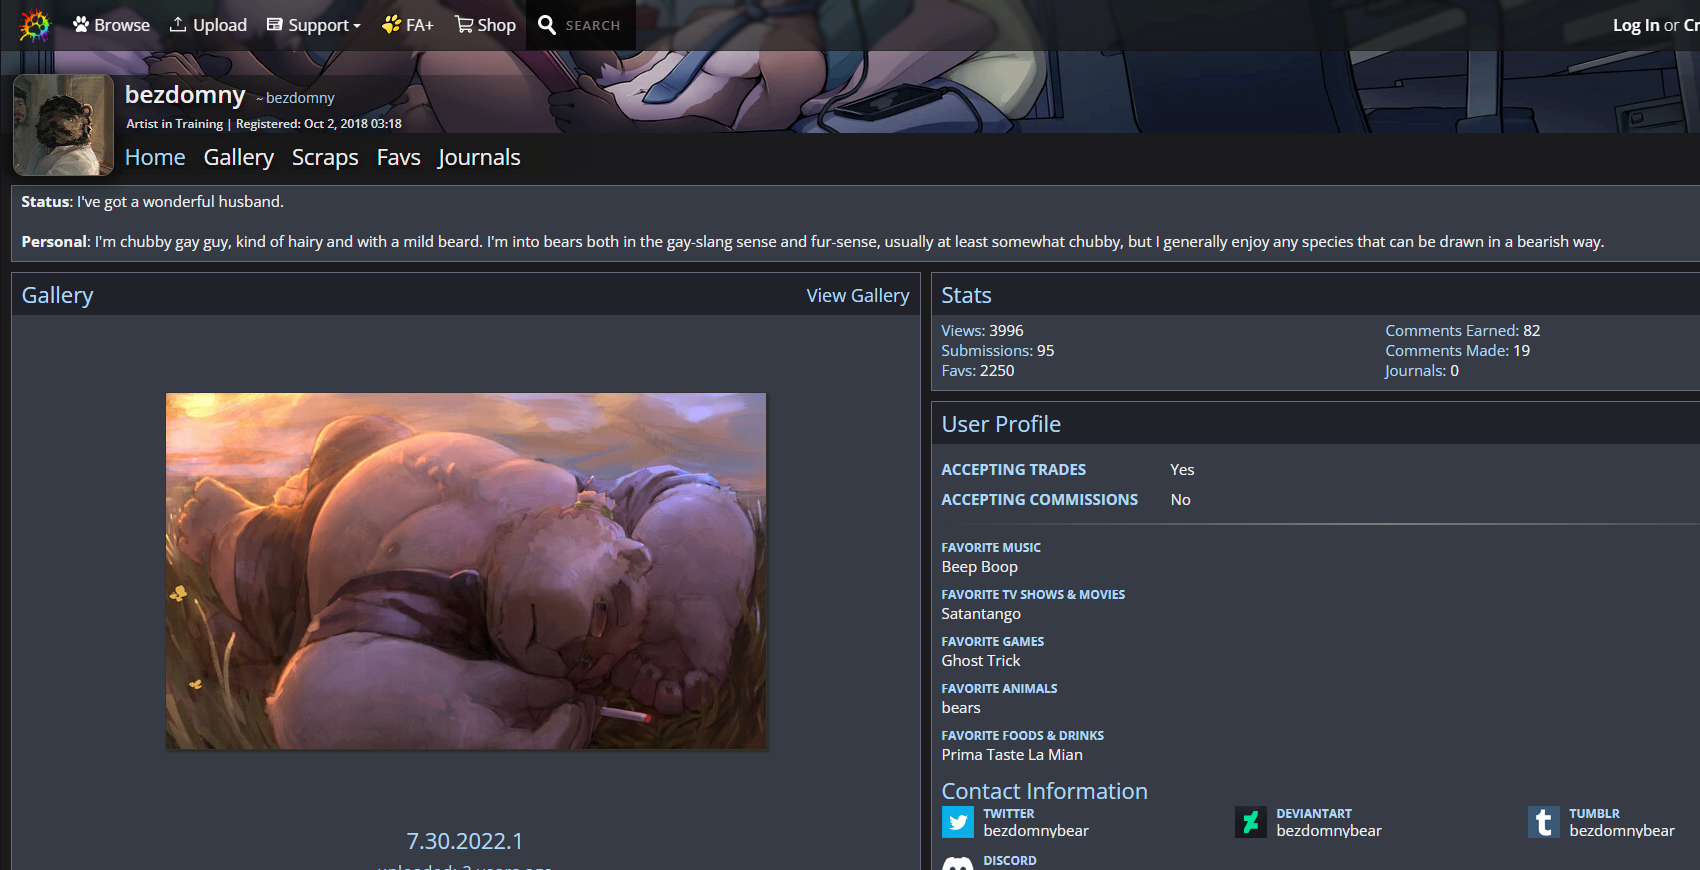Open the DeviantArt contact icon

point(1250,822)
